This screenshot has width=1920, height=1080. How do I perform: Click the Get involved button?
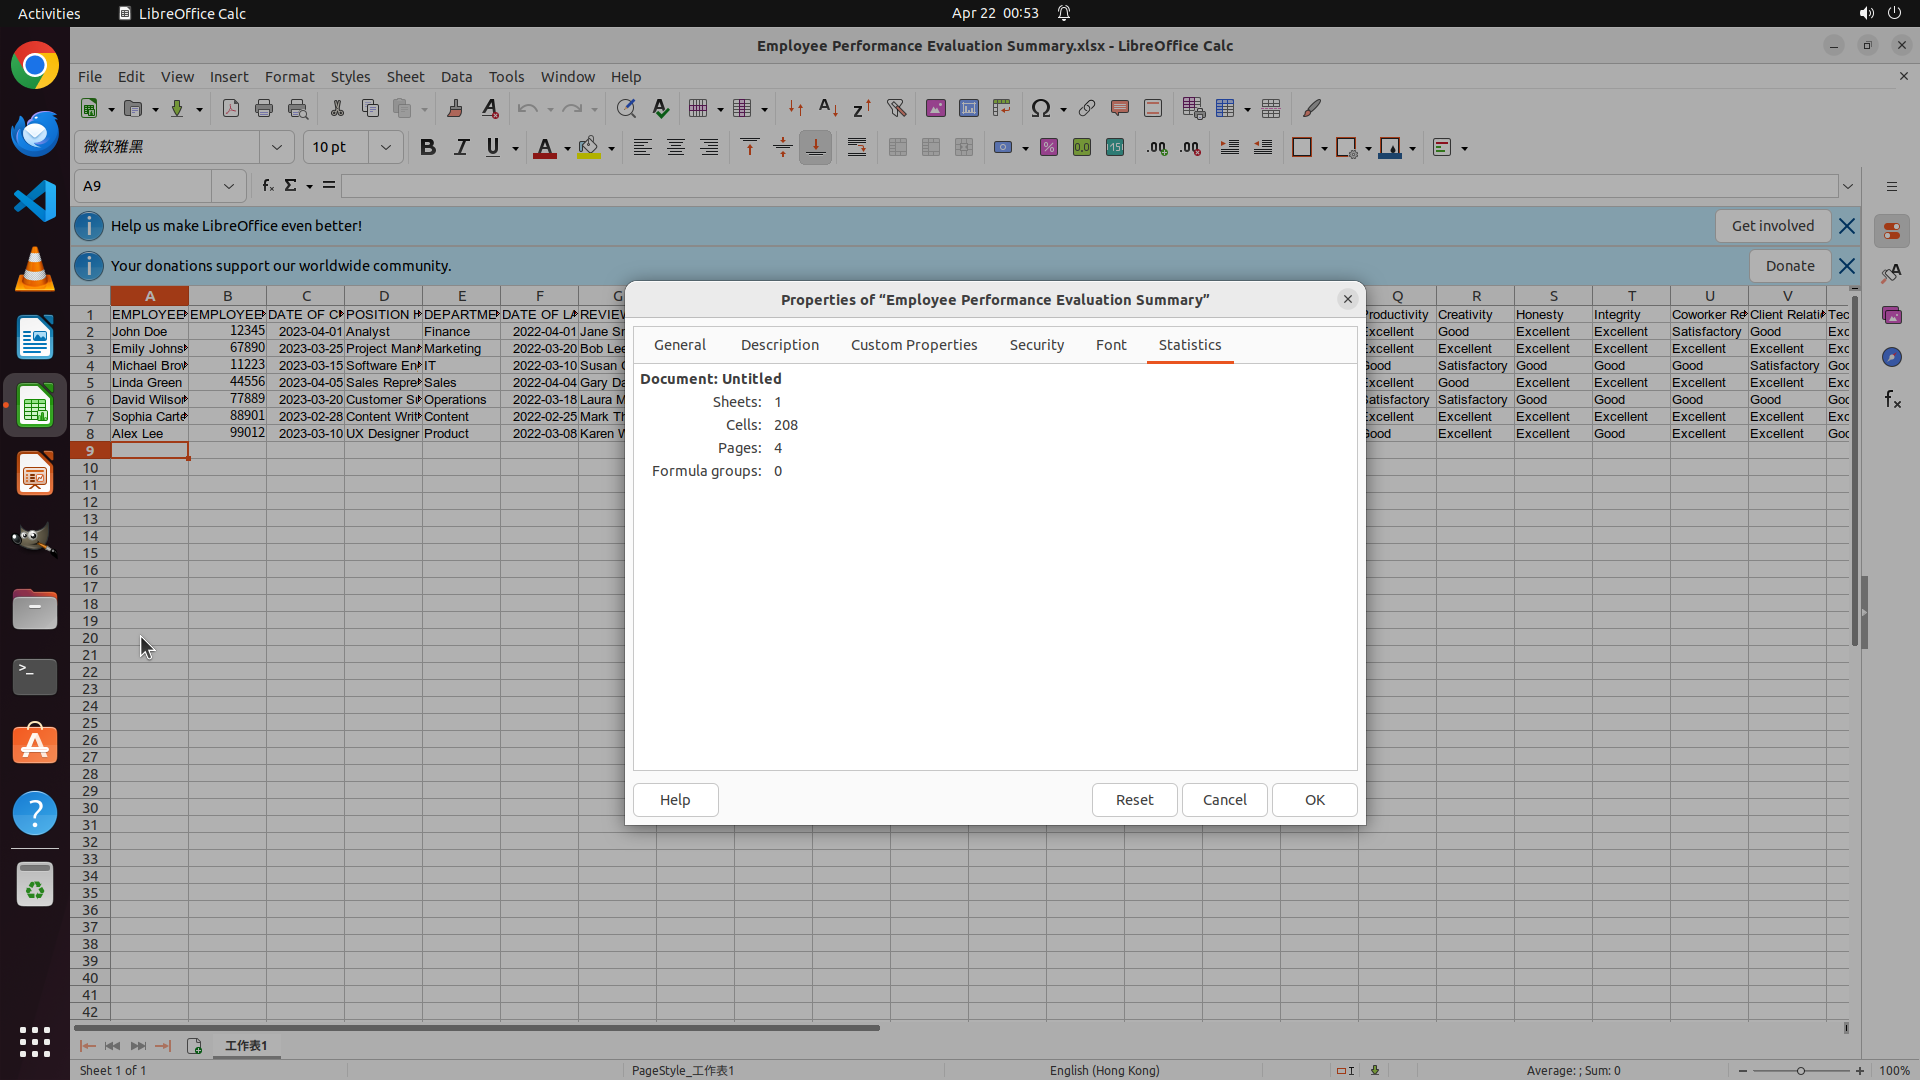[1772, 226]
